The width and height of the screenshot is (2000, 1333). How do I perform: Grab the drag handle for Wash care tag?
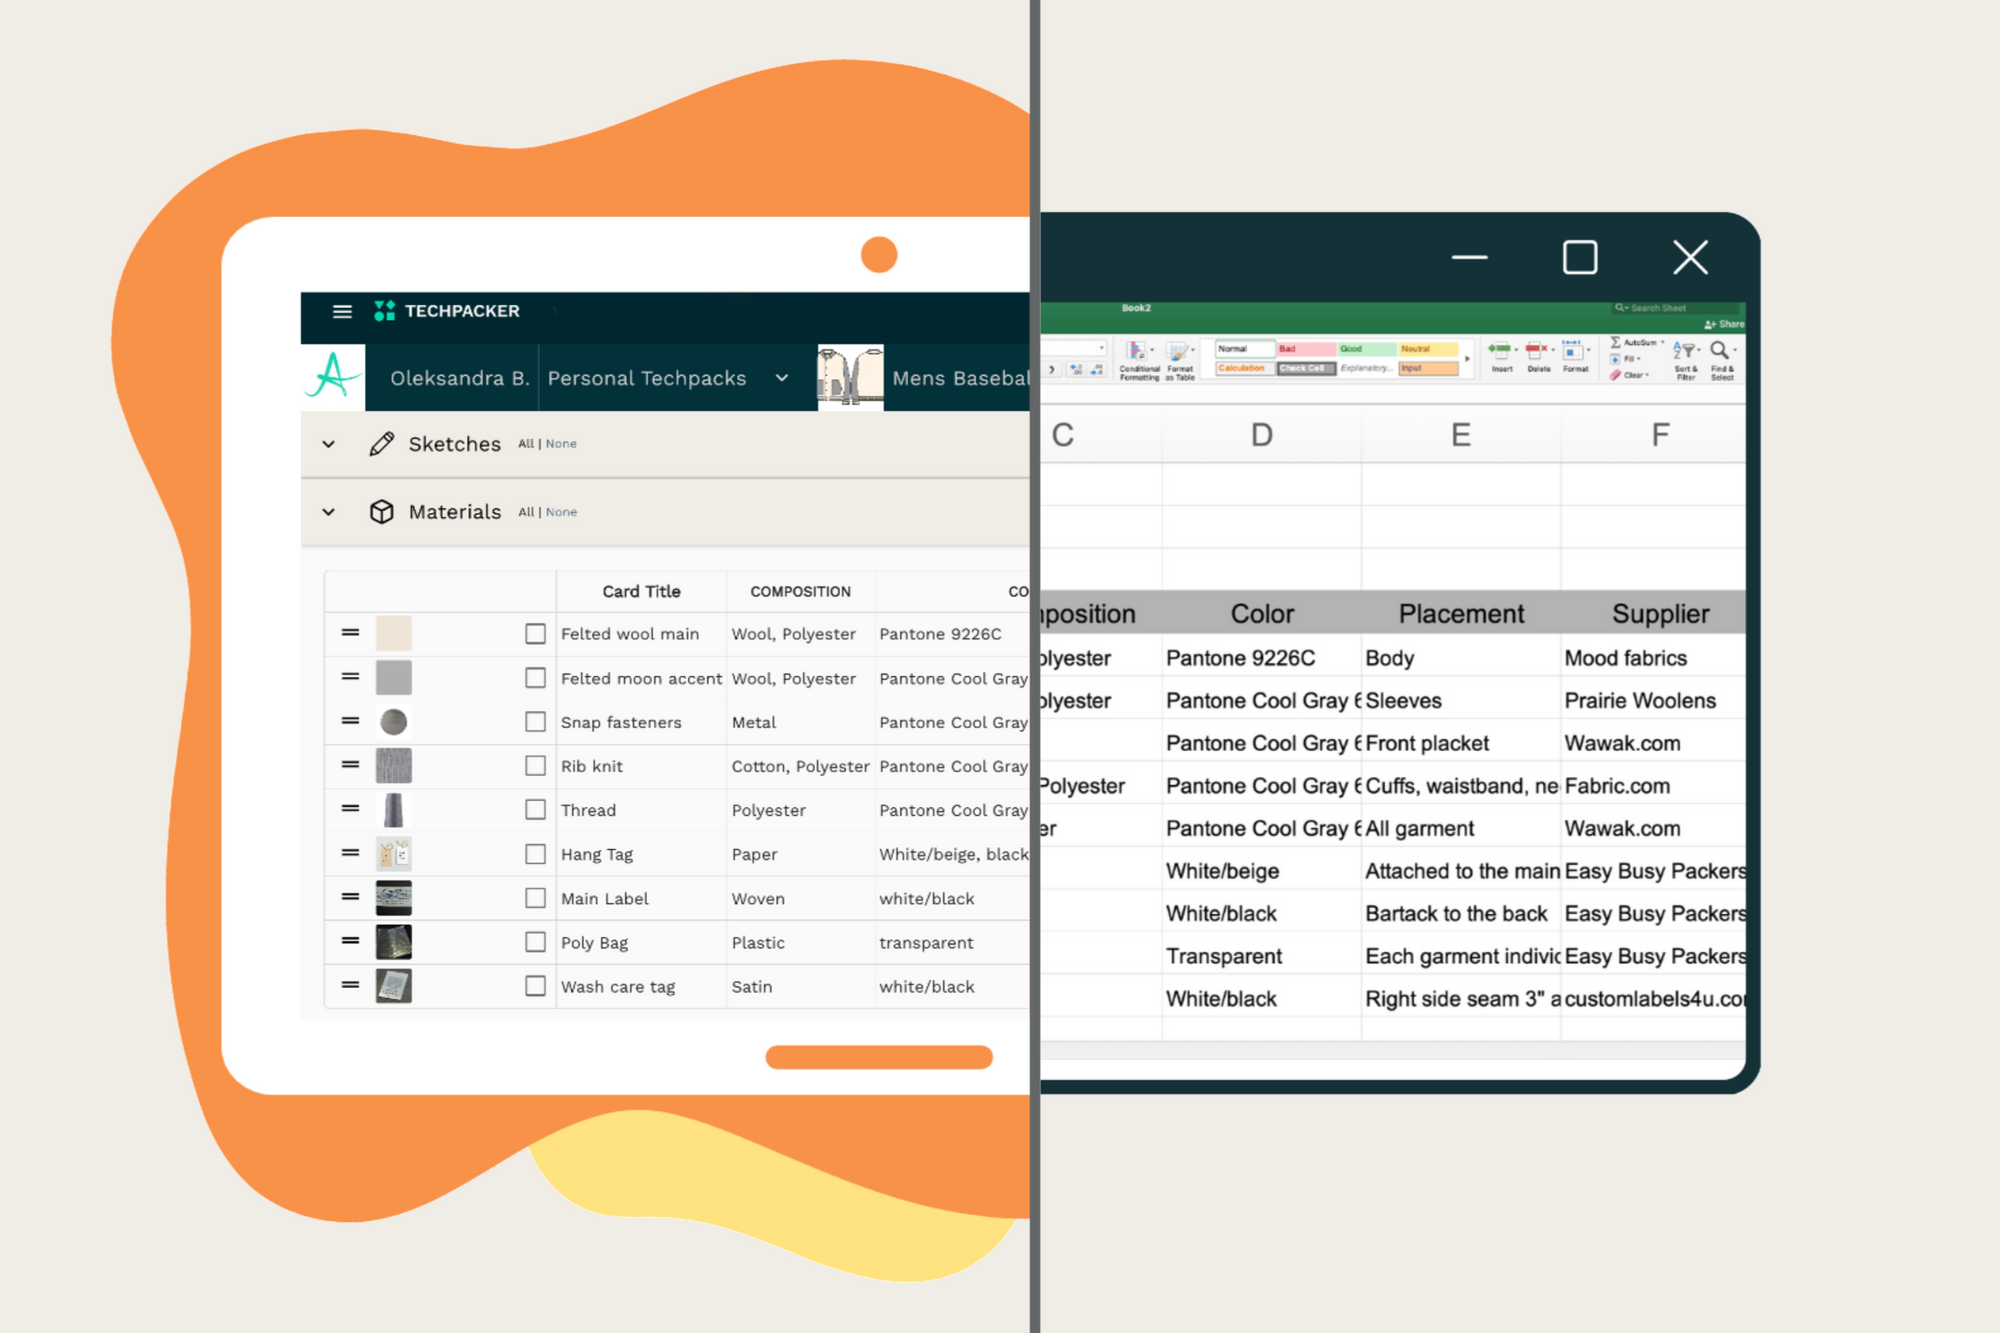pos(350,984)
